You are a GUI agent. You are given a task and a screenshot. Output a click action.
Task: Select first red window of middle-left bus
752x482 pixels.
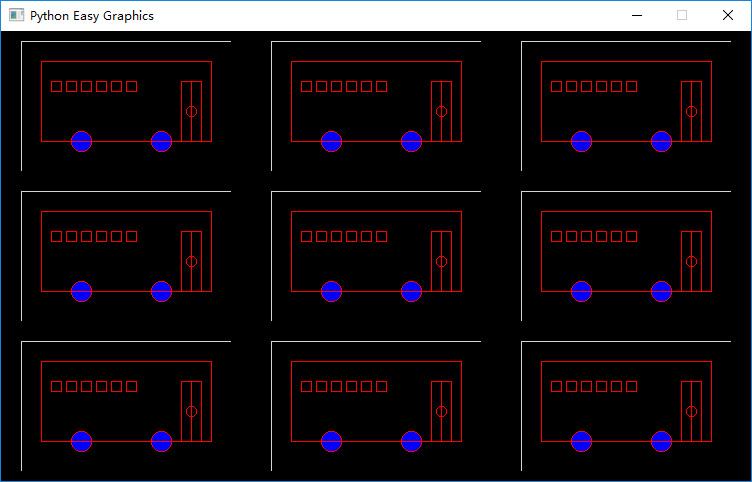[x=57, y=236]
